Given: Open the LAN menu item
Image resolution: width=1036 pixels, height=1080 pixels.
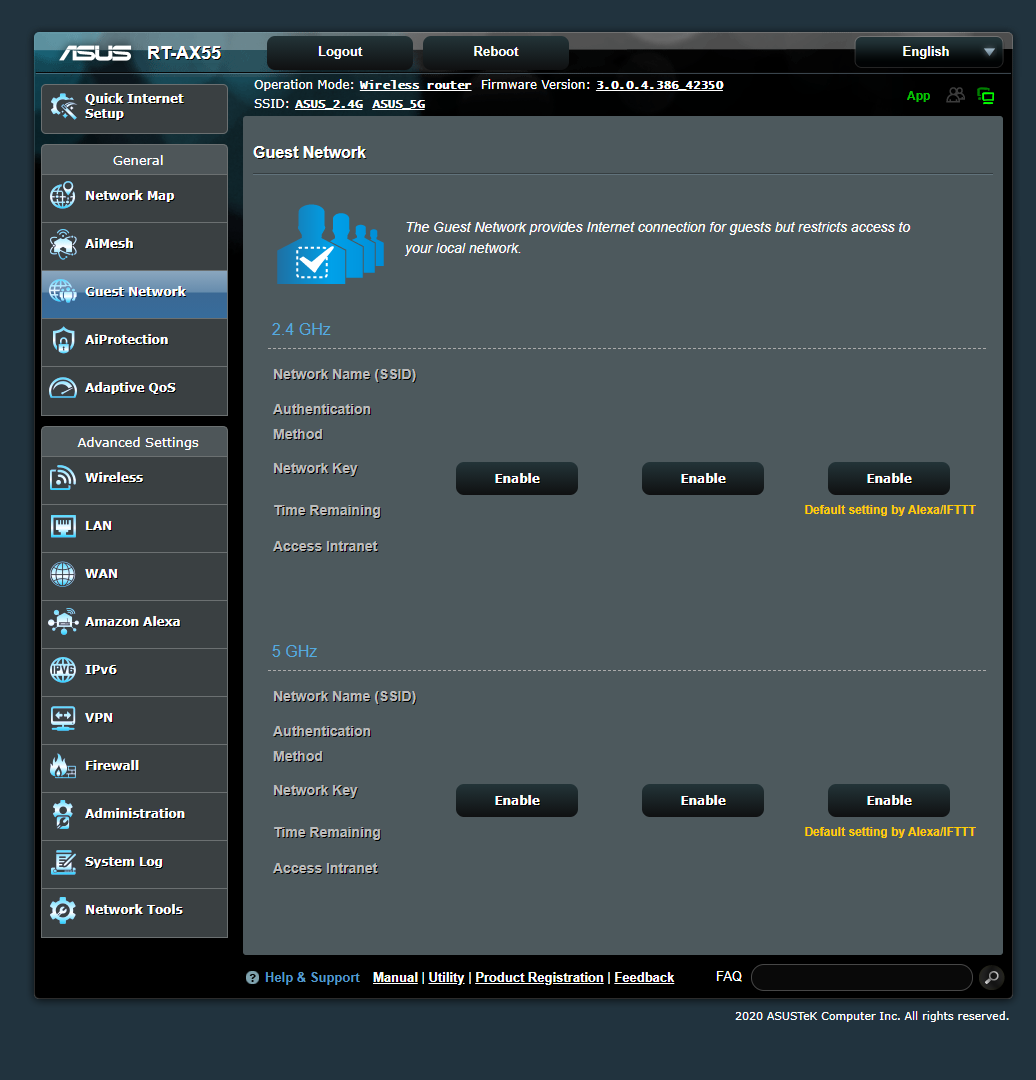Looking at the screenshot, I should click(x=134, y=528).
